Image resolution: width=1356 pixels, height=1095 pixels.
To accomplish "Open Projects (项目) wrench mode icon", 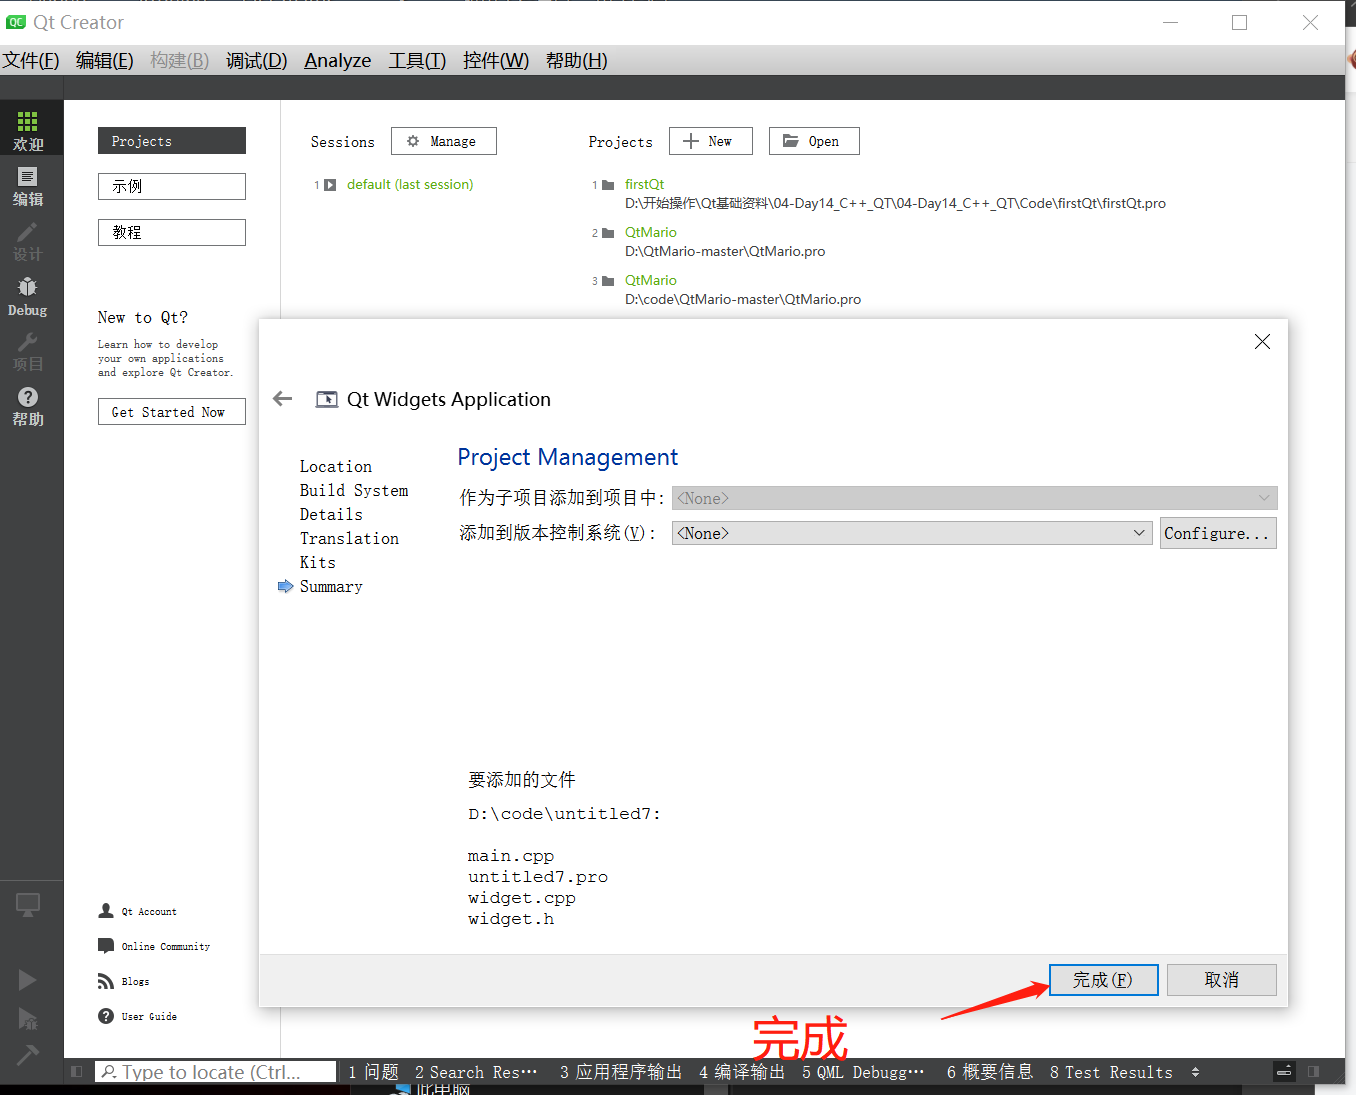I will (28, 343).
